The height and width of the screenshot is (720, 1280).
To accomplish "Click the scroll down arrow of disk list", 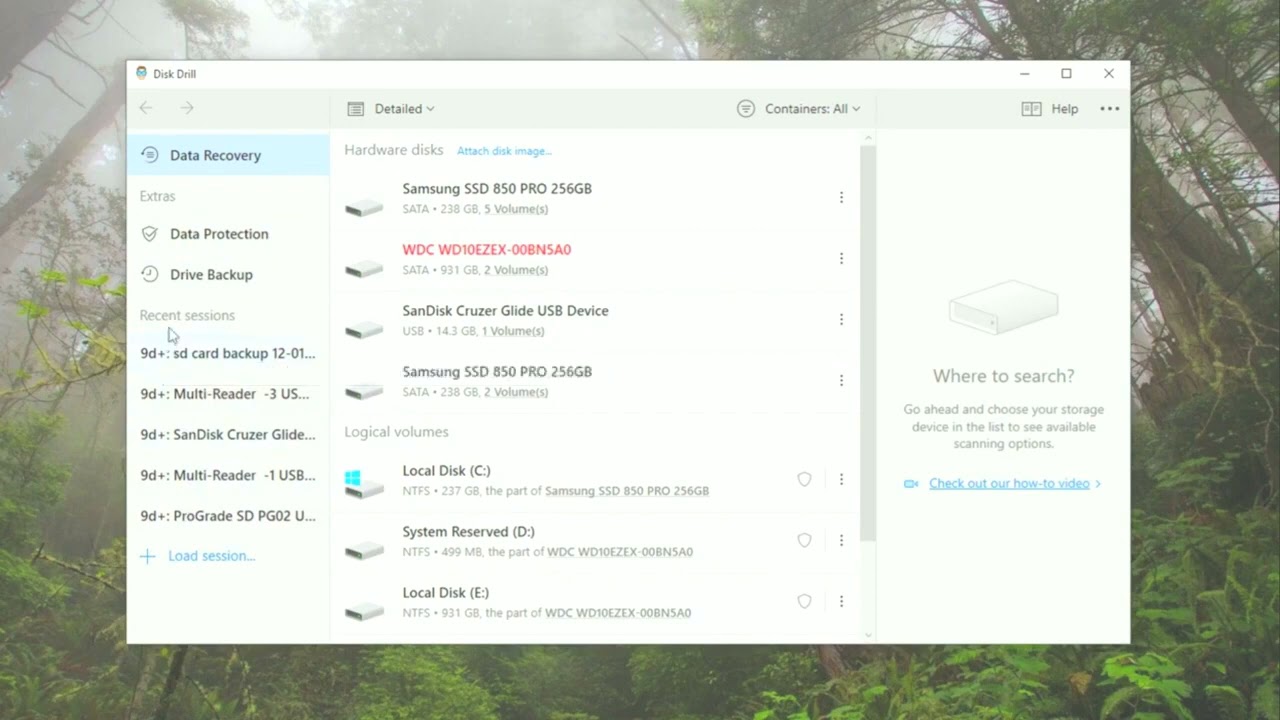I will 868,635.
